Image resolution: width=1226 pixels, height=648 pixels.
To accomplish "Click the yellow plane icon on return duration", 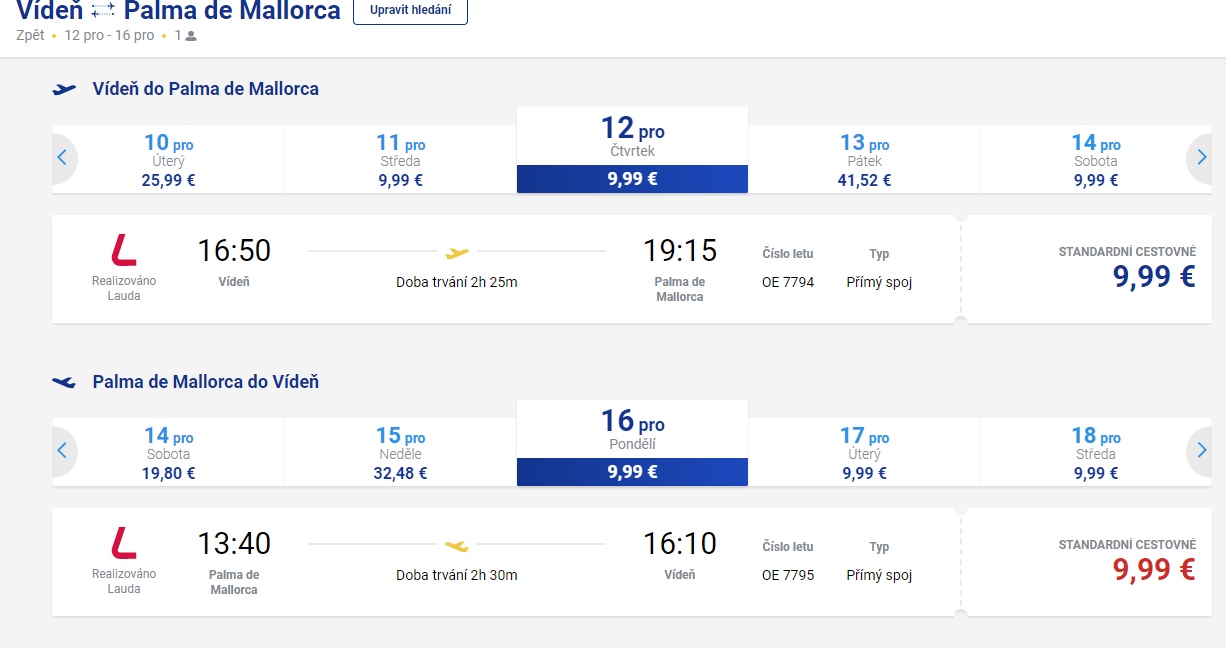I will click(x=457, y=545).
